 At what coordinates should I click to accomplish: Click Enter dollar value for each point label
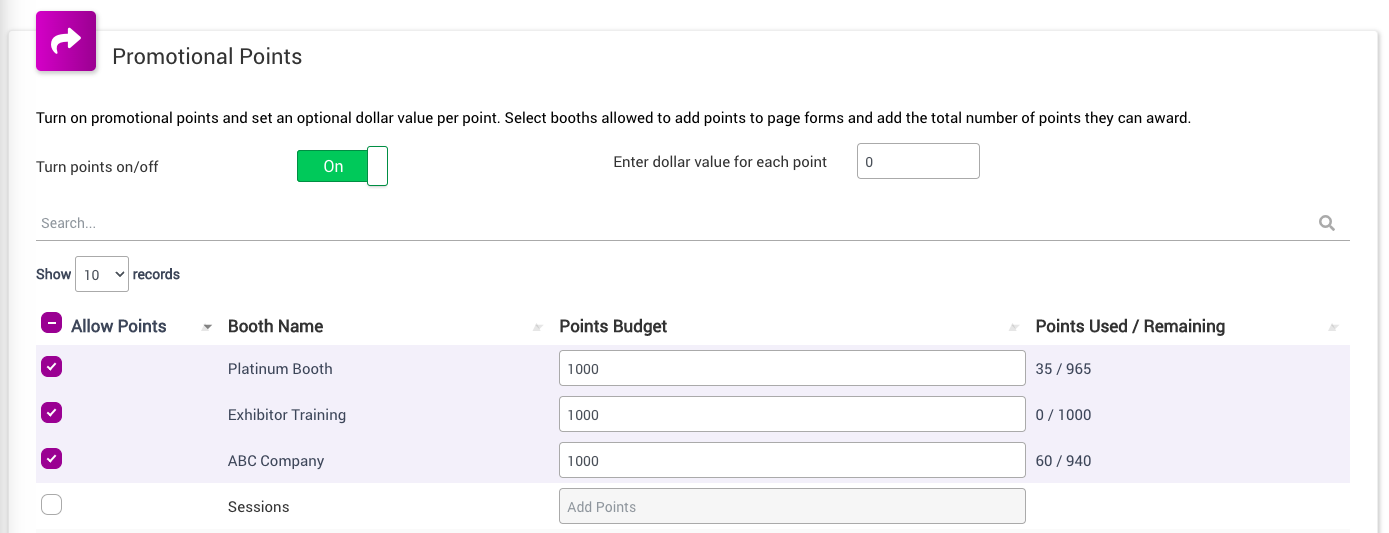[720, 162]
